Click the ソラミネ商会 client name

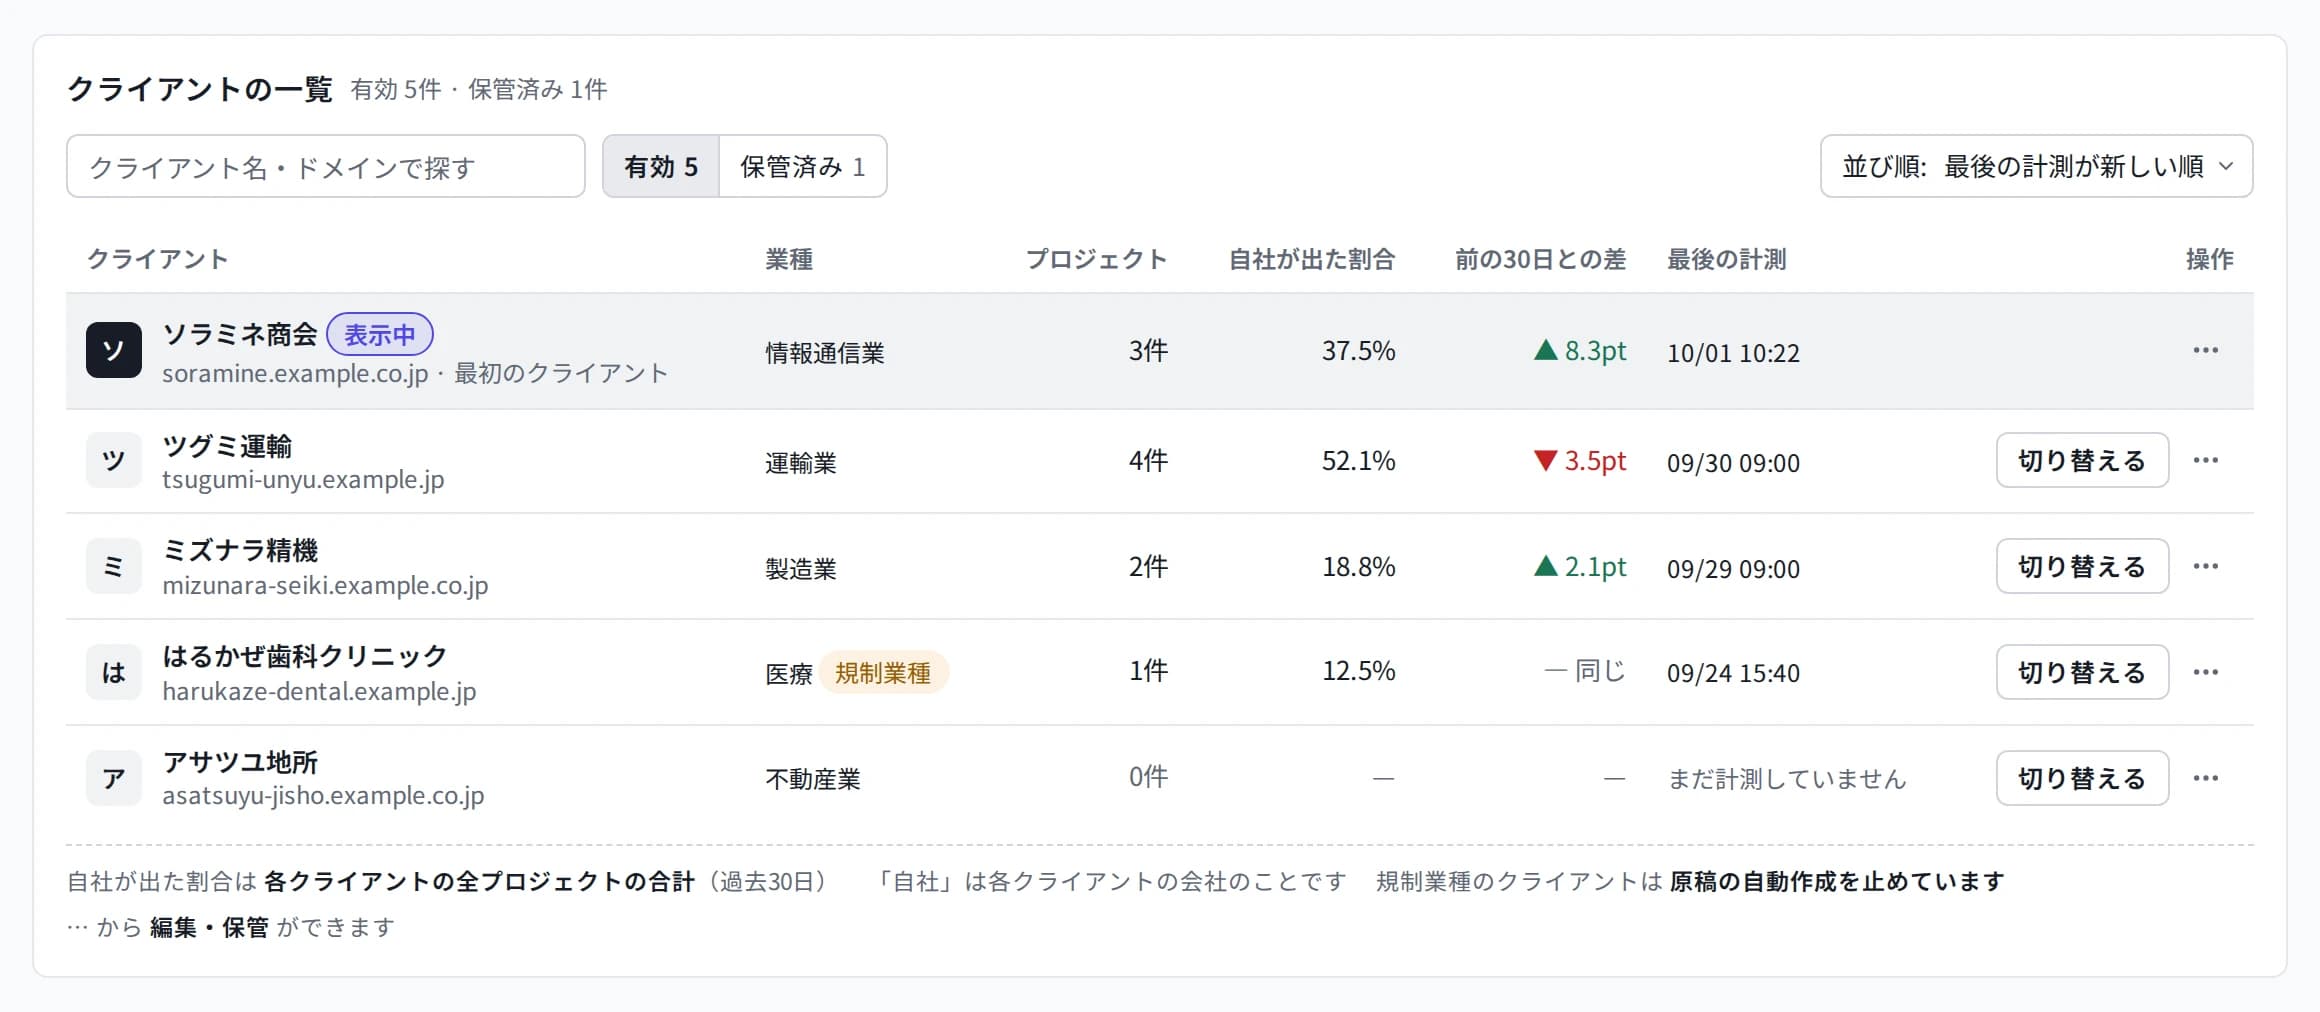pyautogui.click(x=240, y=334)
